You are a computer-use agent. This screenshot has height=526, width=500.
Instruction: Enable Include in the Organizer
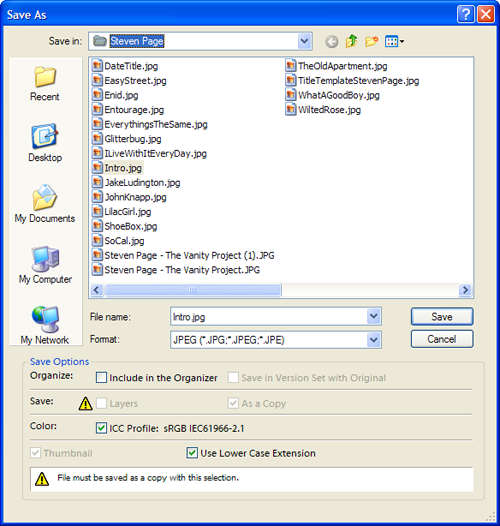click(101, 378)
